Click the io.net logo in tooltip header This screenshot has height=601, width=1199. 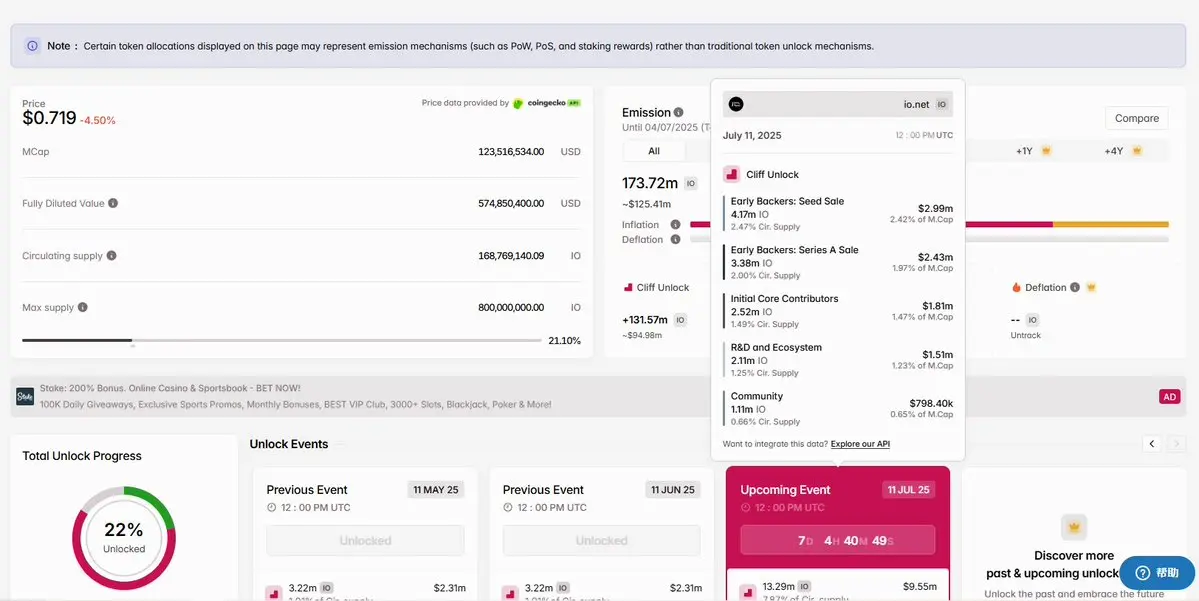736,105
